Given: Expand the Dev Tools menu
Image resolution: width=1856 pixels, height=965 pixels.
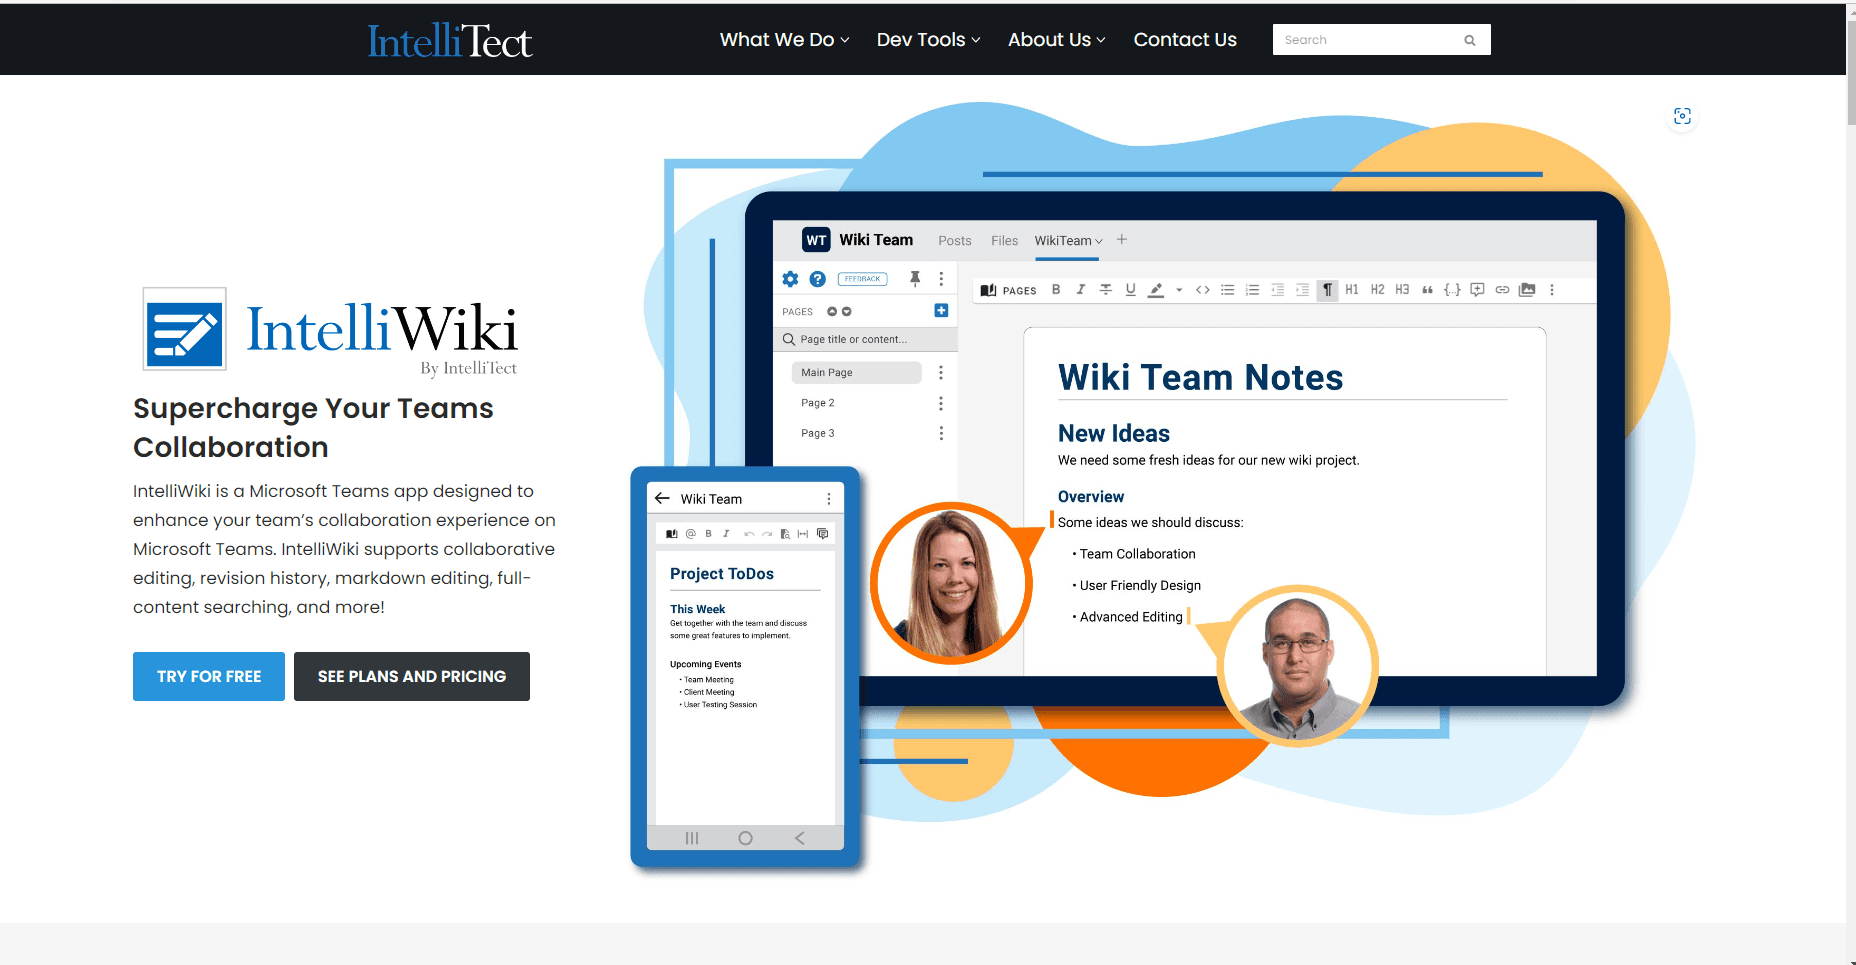Looking at the screenshot, I should coord(928,40).
